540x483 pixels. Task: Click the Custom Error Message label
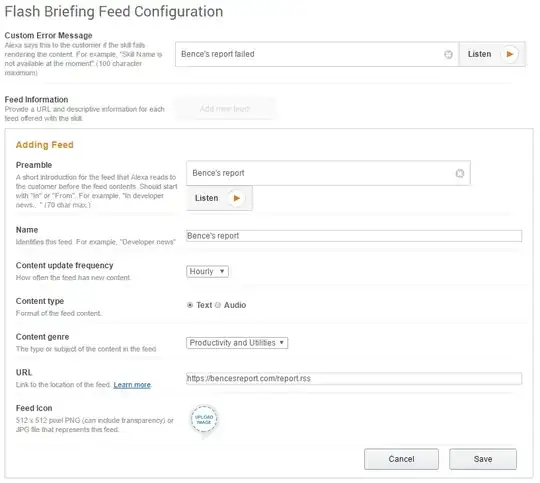49,35
